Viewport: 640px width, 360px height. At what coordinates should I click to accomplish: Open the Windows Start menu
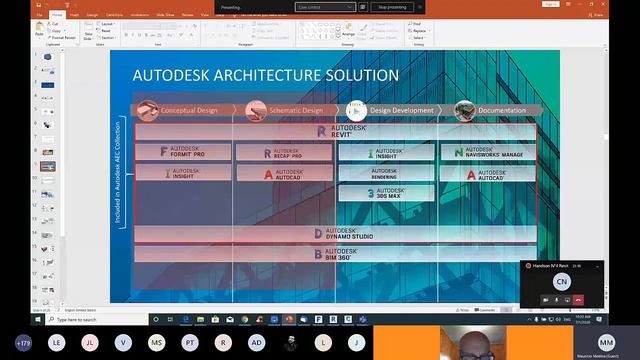pos(38,320)
